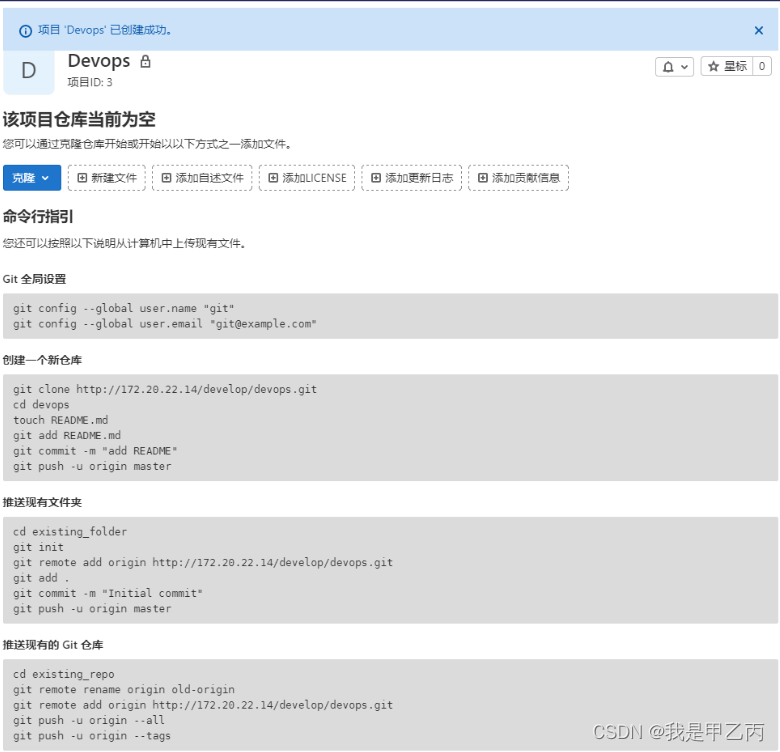
Task: Click the 'cd existing_repo' line
Action: [64, 674]
